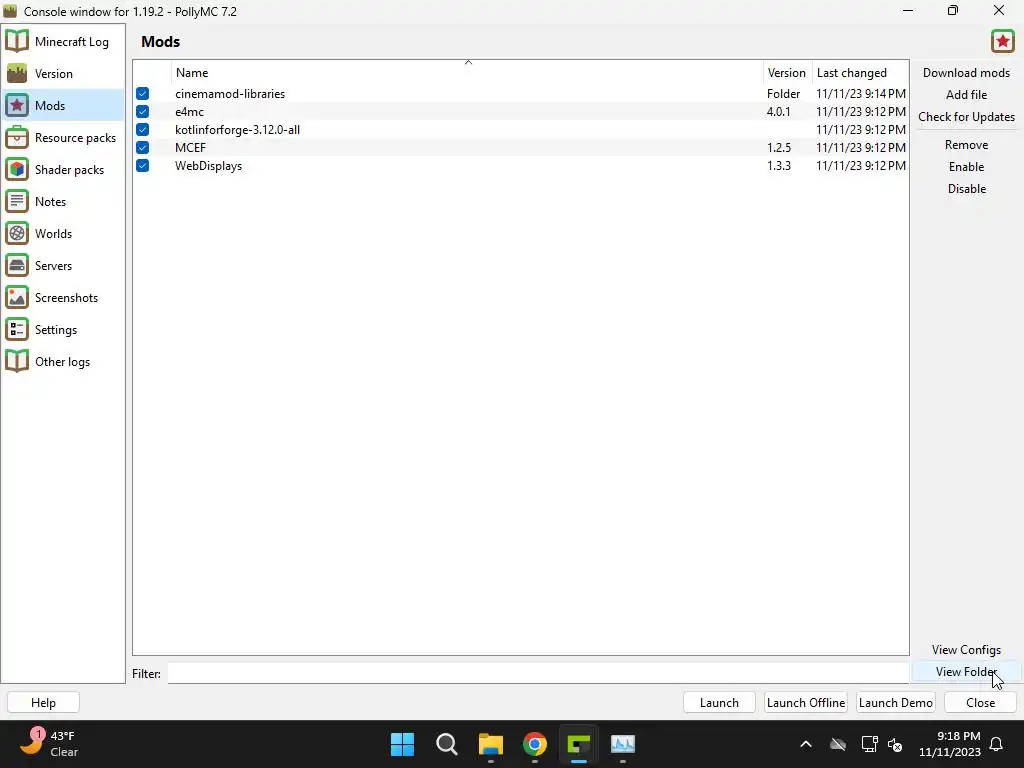Screen dimensions: 1024x768
Task: Click the Notes page icon
Action: (17, 201)
